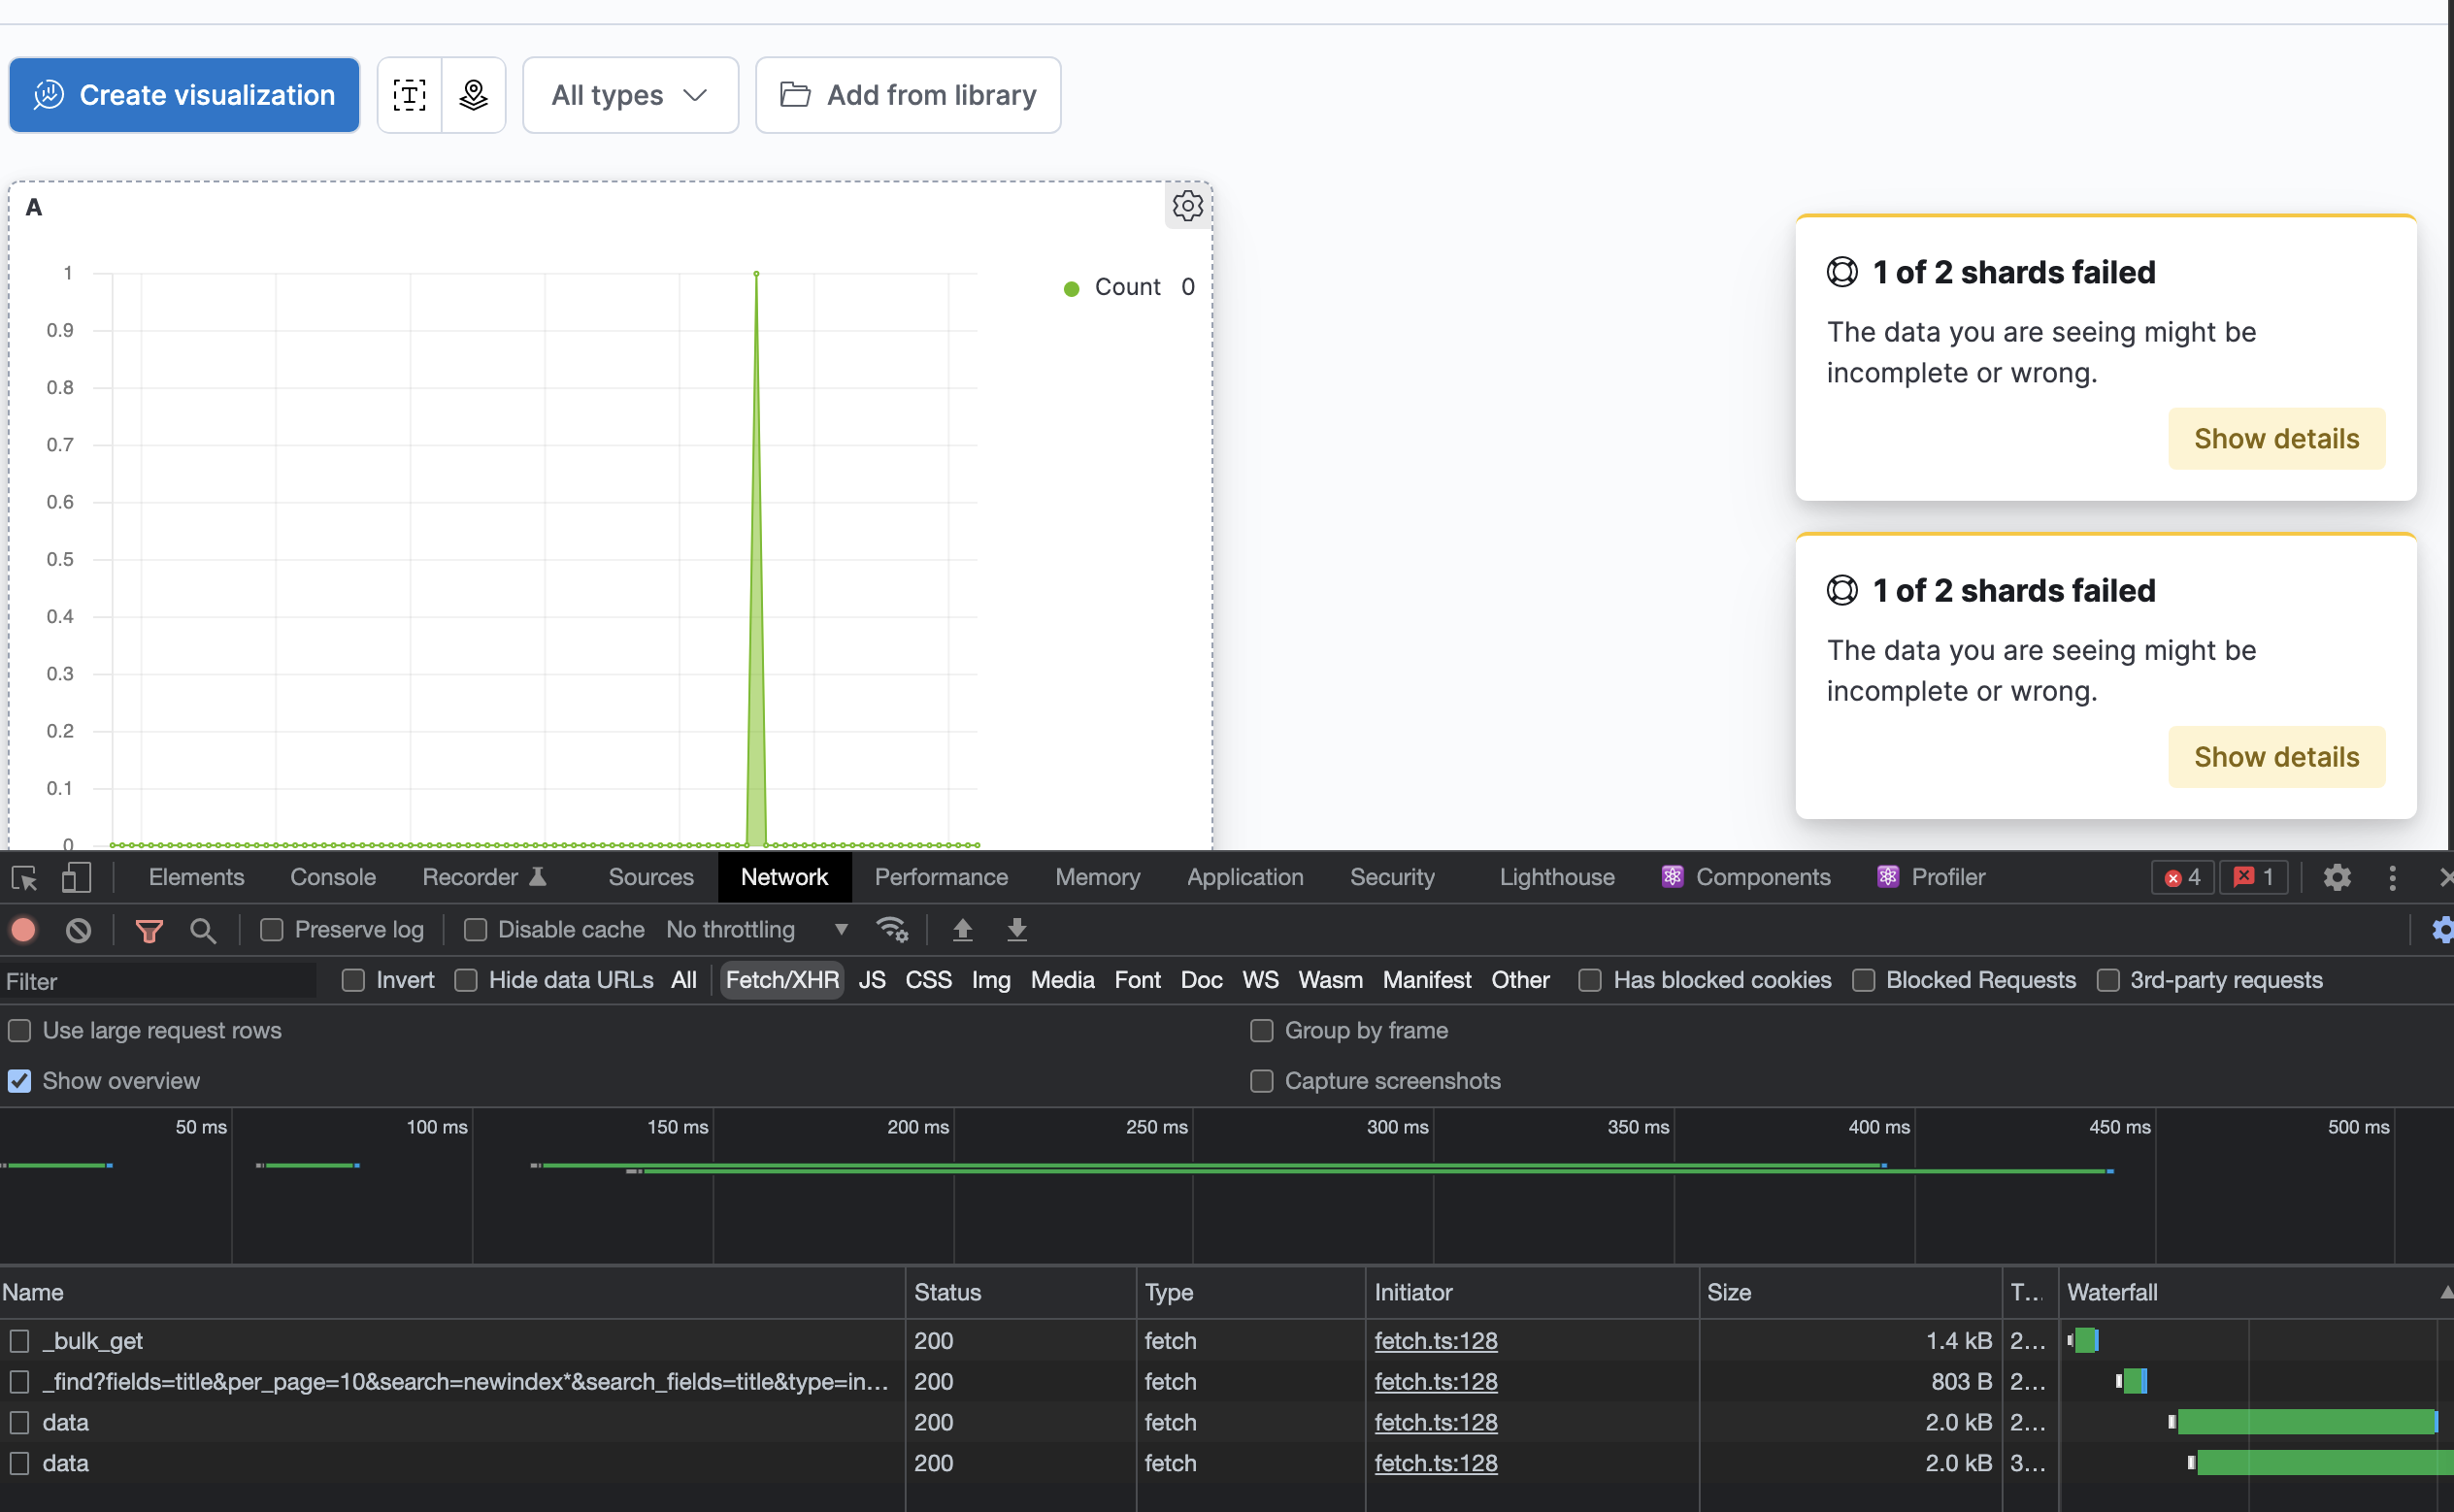This screenshot has height=1512, width=2454.
Task: Open DevTools settings gear
Action: pos(2336,877)
